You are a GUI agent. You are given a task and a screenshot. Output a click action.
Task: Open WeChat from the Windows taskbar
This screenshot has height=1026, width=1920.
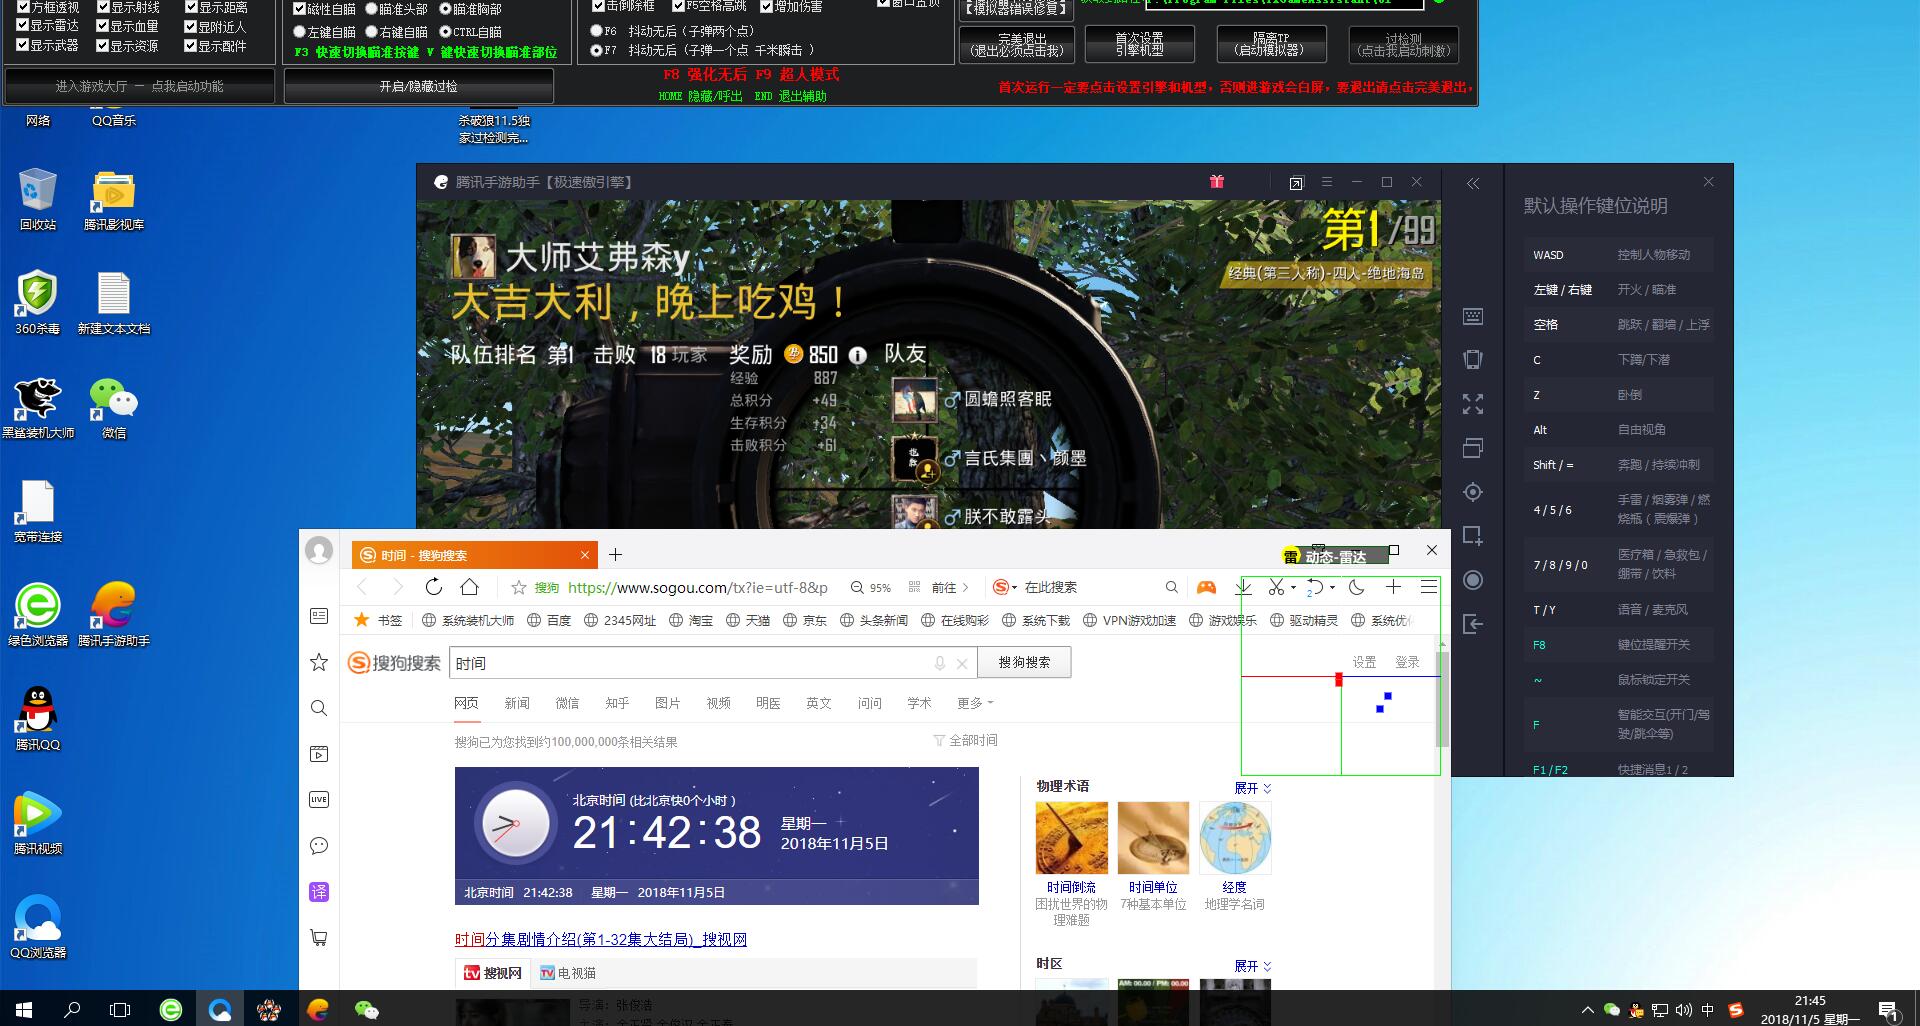pos(367,1010)
